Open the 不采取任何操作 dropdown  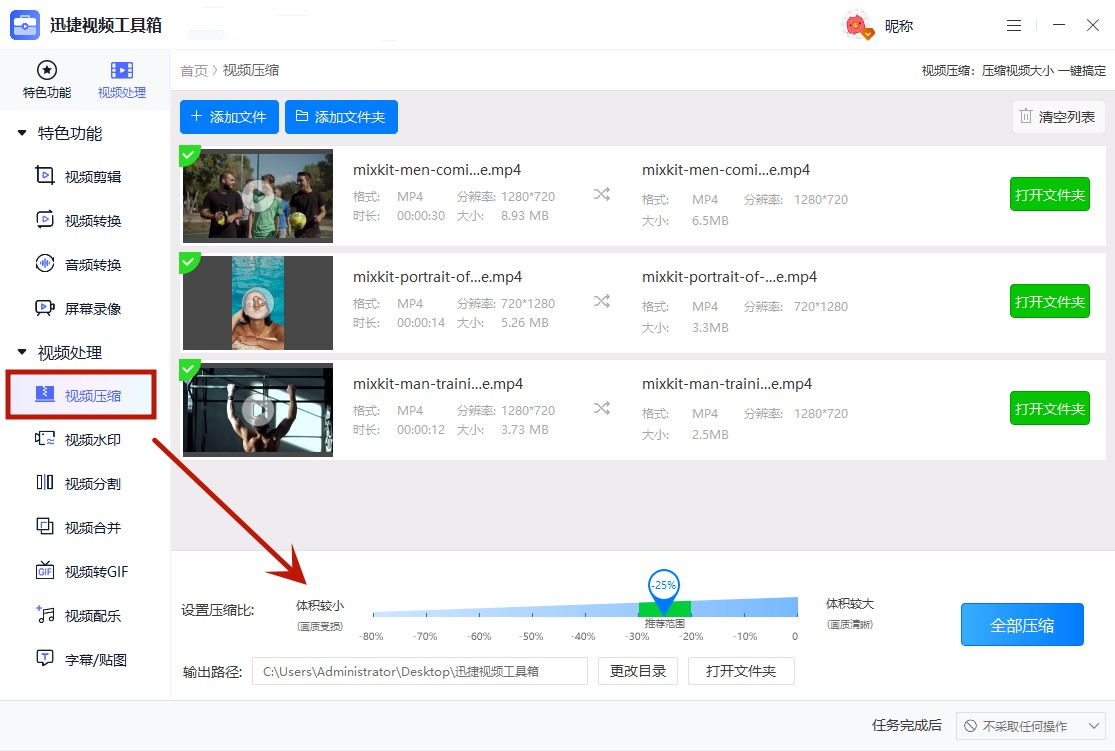(x=1030, y=726)
